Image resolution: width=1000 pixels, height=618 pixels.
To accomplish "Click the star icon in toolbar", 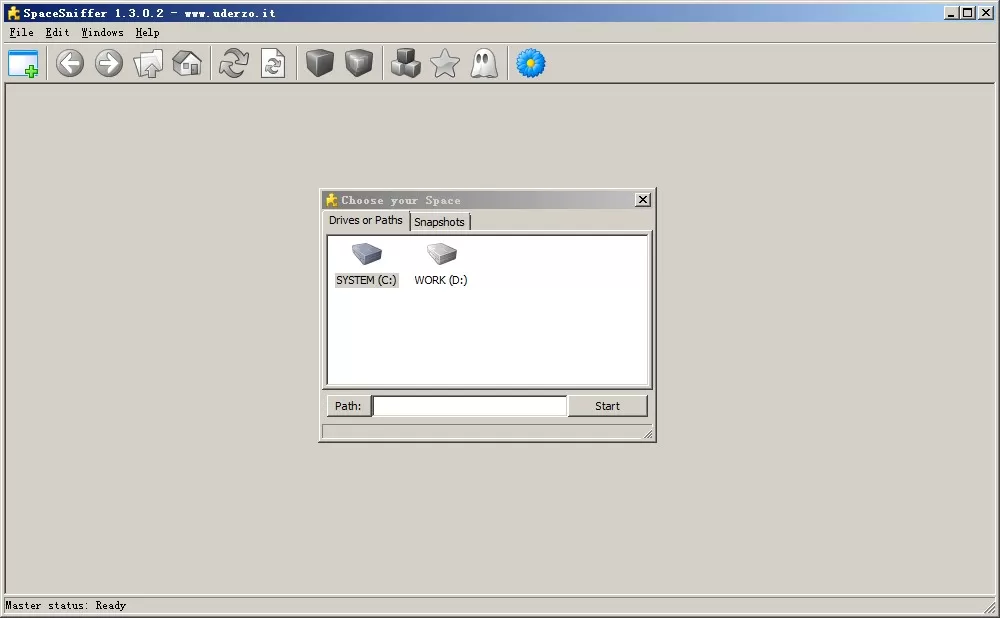I will (x=445, y=64).
